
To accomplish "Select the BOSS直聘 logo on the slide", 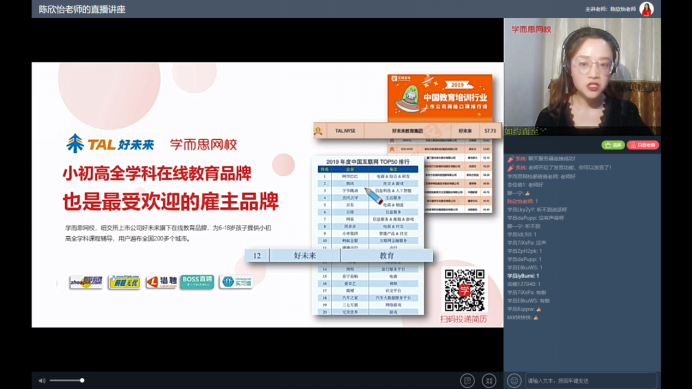I will [197, 282].
